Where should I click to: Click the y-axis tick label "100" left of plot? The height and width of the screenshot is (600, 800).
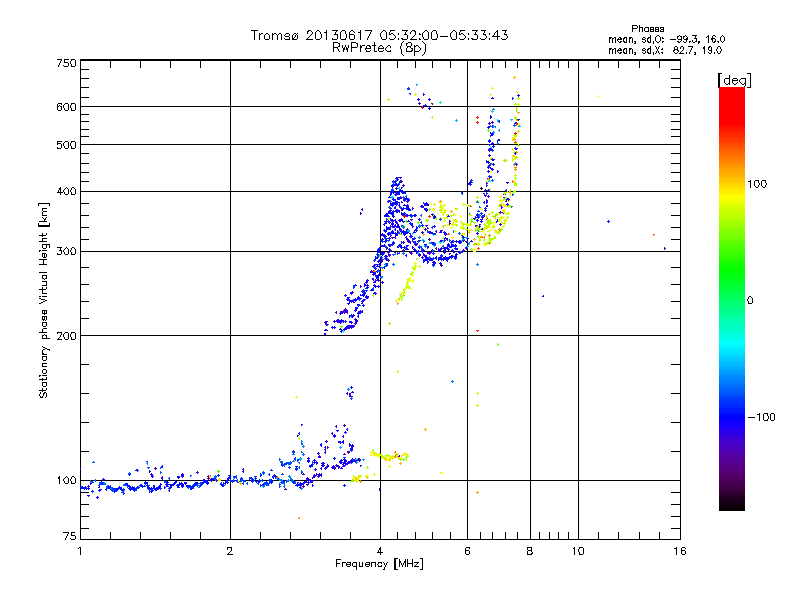(x=66, y=480)
